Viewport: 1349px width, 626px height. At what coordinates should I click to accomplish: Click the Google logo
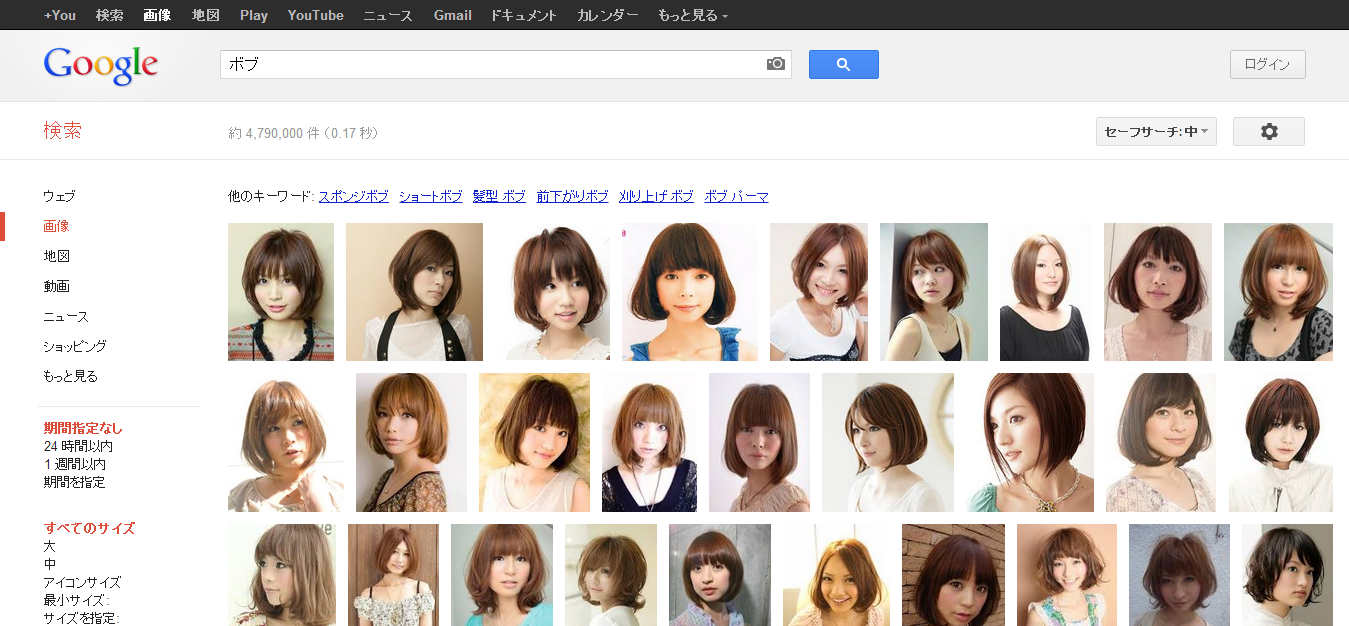101,65
